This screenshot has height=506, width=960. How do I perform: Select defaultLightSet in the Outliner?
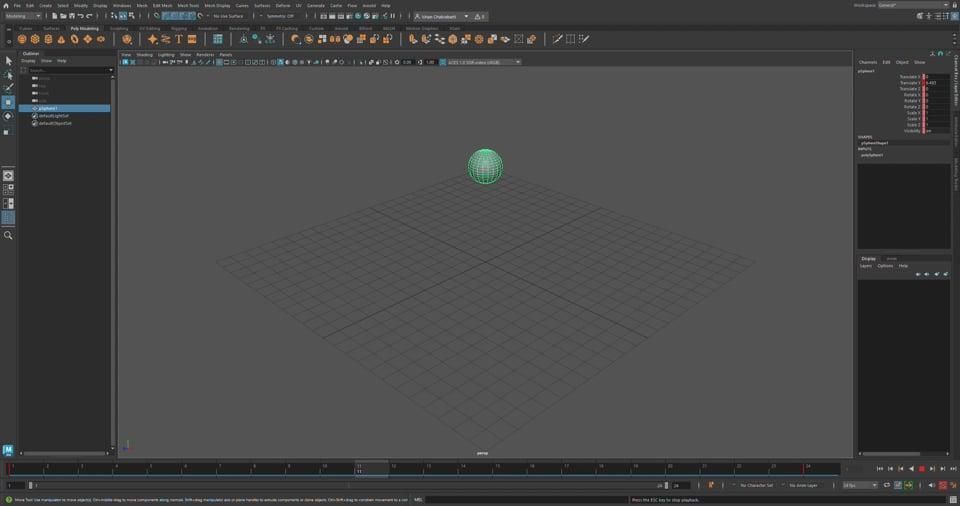point(54,116)
